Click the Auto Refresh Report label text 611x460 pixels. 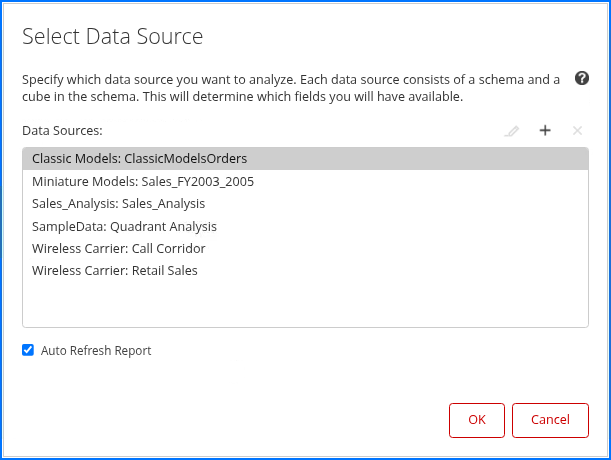[96, 351]
